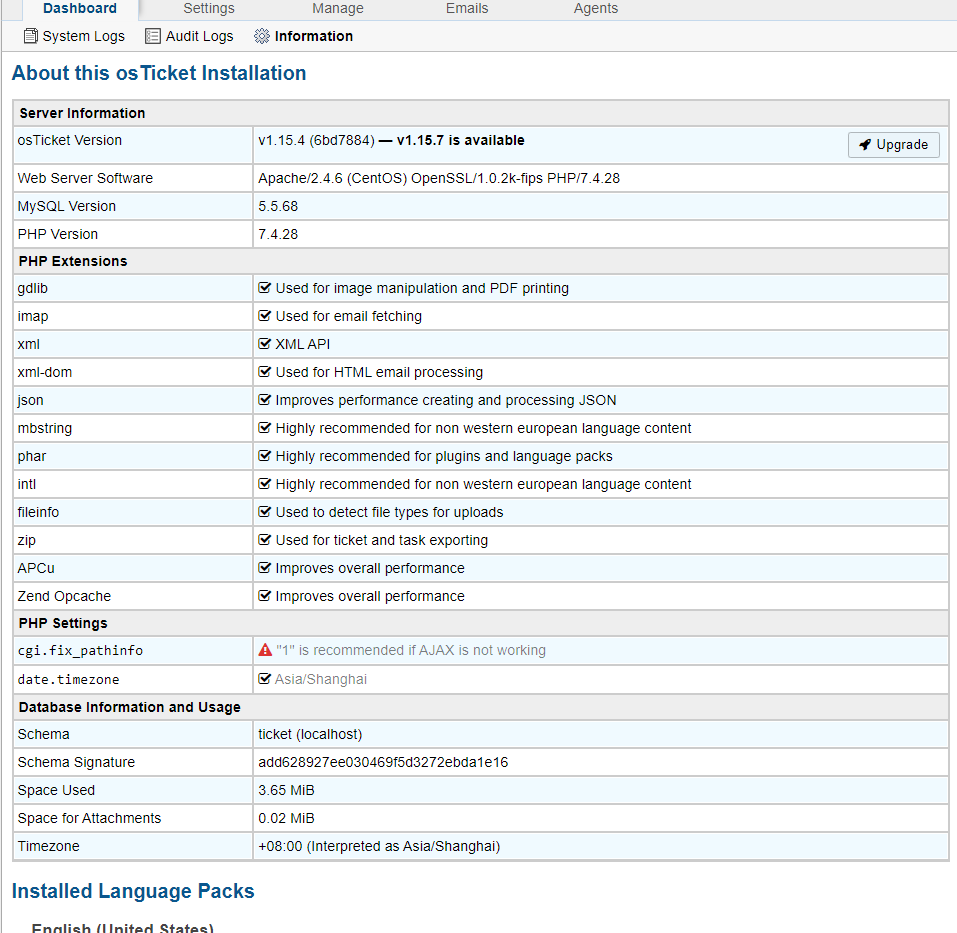The height and width of the screenshot is (933, 957).
Task: Click the 'APCu' extension name
Action: pyautogui.click(x=36, y=568)
